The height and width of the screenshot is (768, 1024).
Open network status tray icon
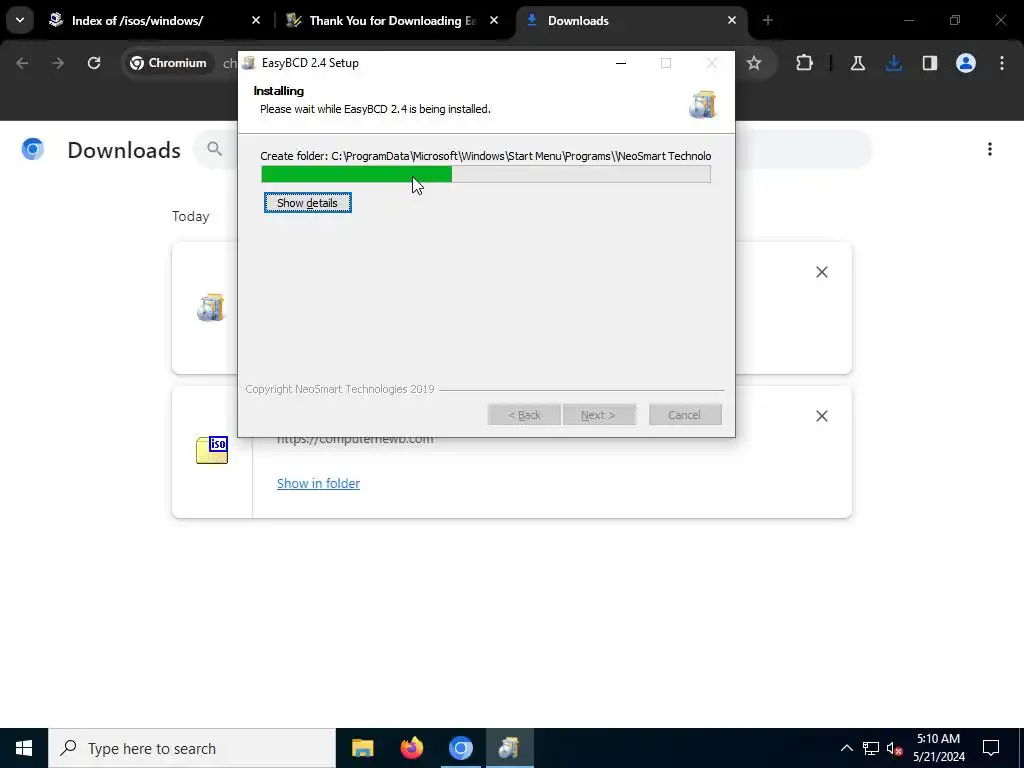(x=871, y=748)
